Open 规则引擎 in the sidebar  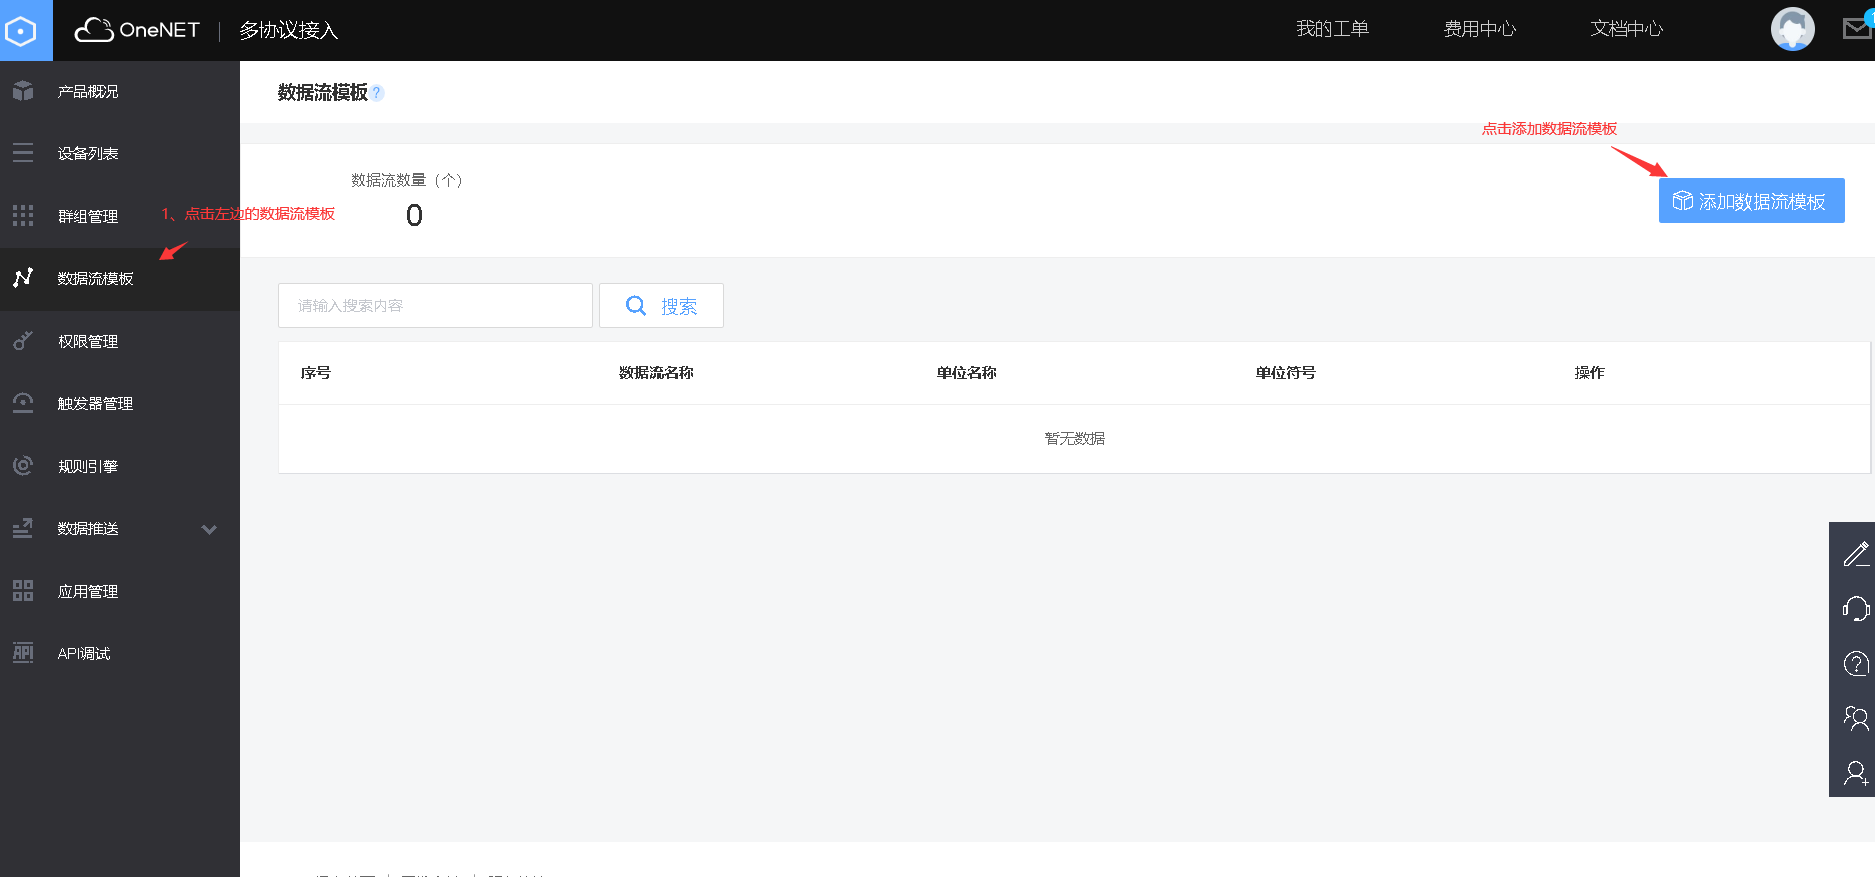(x=88, y=466)
